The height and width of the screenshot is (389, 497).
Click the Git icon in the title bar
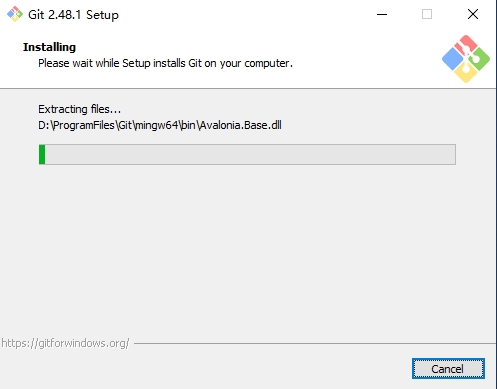pyautogui.click(x=15, y=14)
